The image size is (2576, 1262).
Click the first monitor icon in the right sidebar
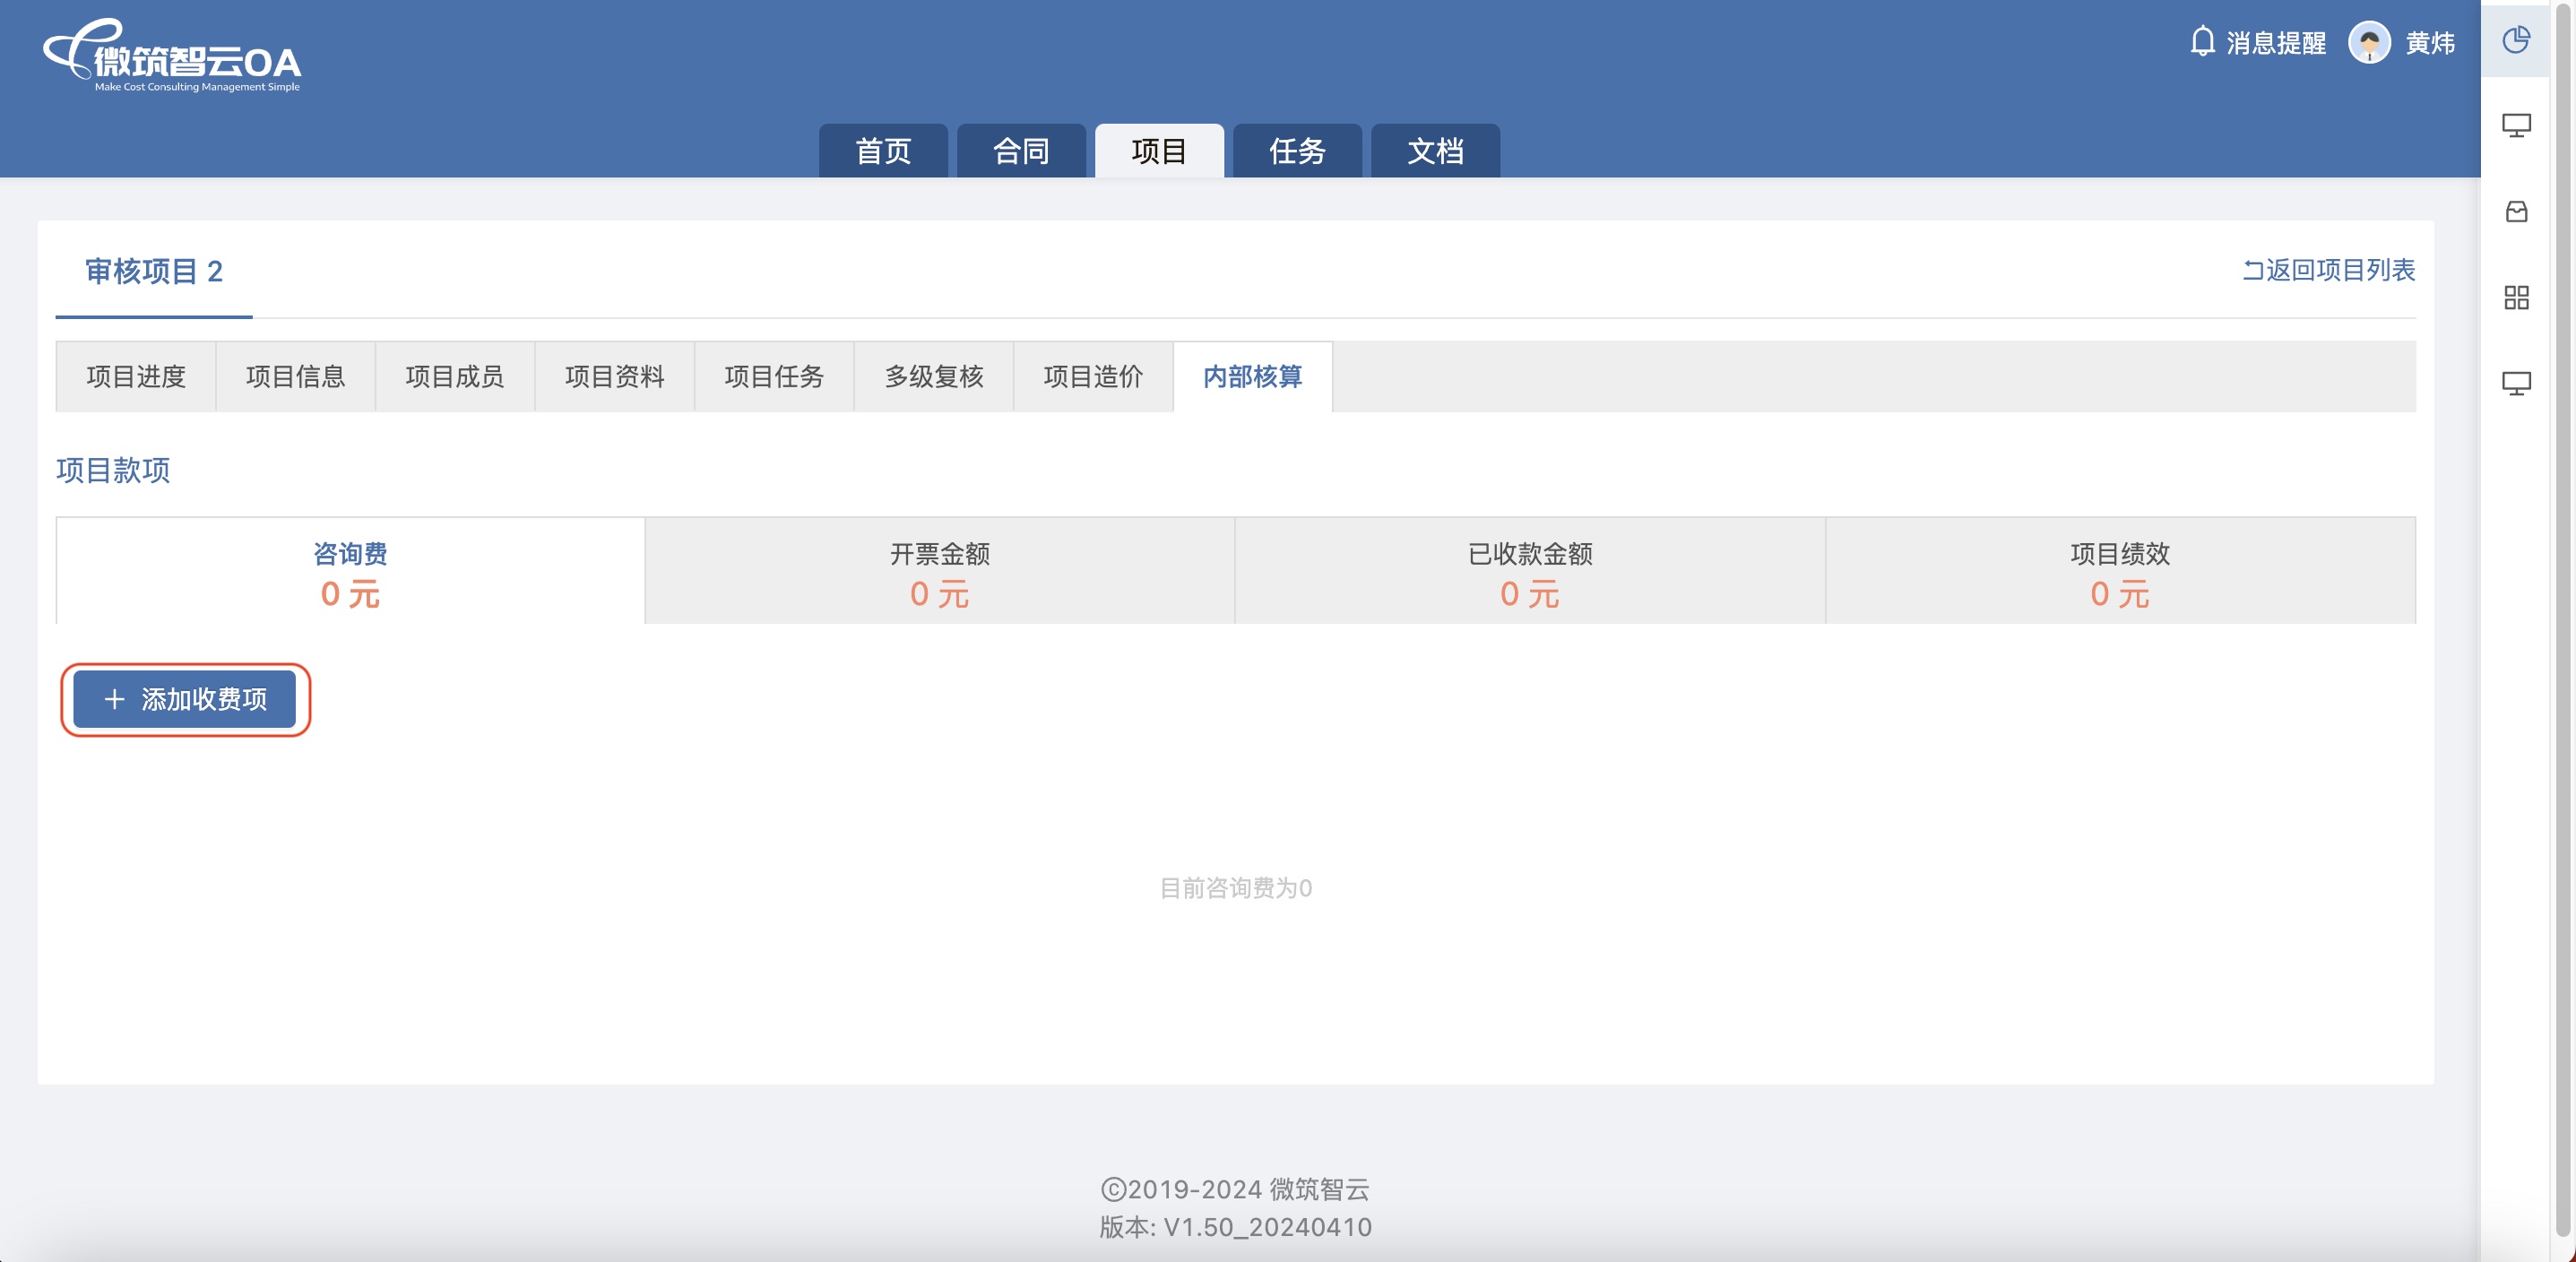tap(2515, 126)
